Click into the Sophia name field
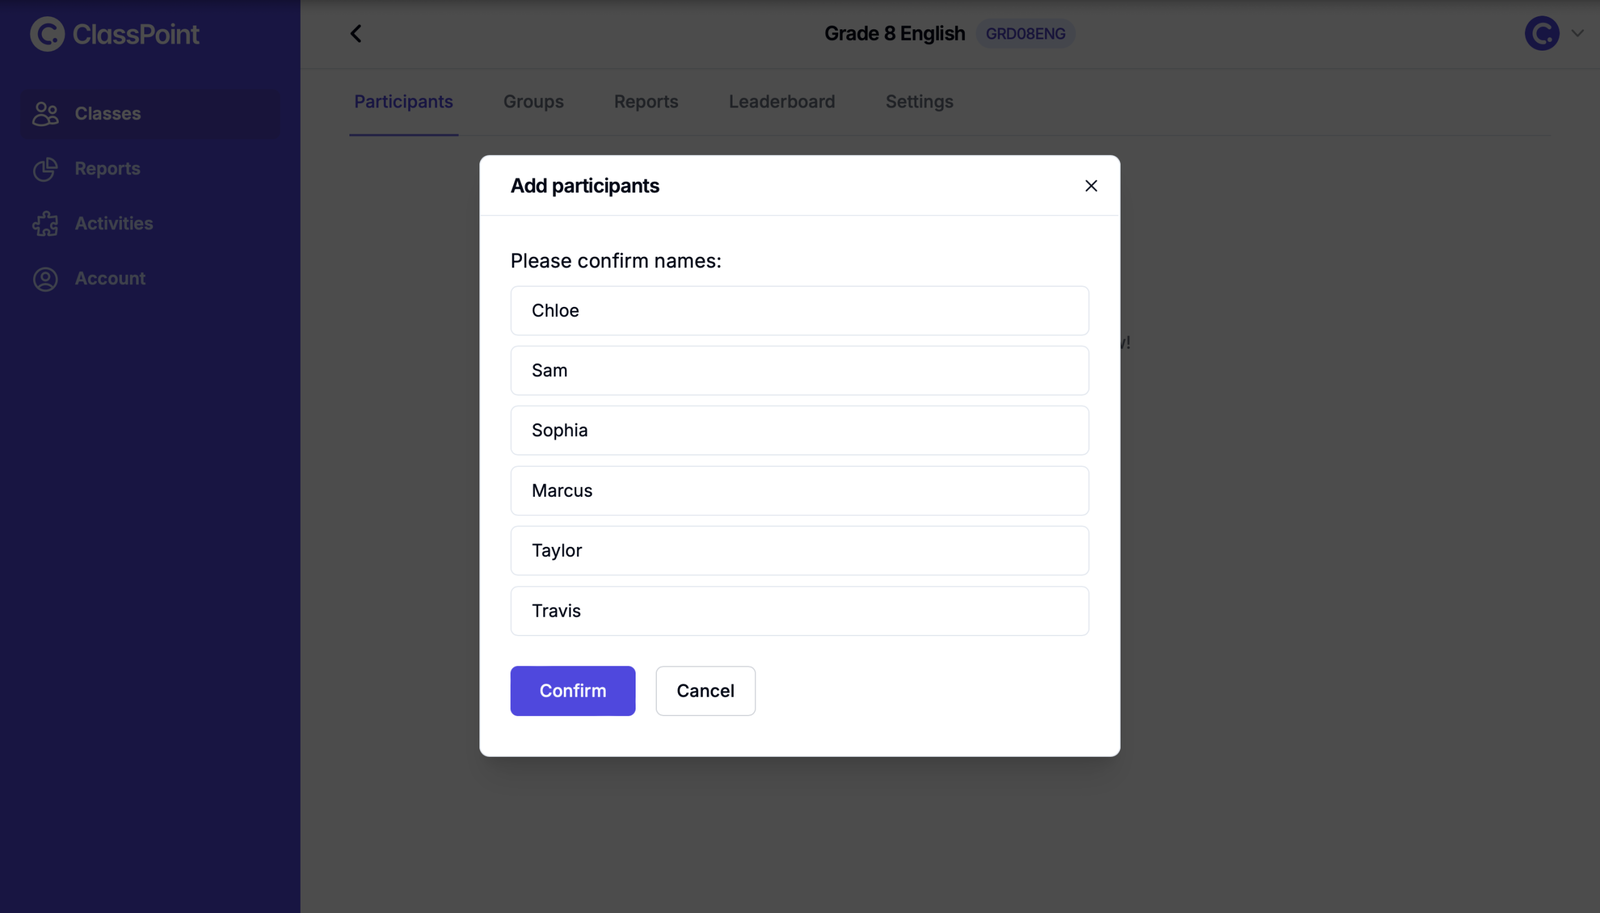This screenshot has height=913, width=1600. pyautogui.click(x=799, y=431)
